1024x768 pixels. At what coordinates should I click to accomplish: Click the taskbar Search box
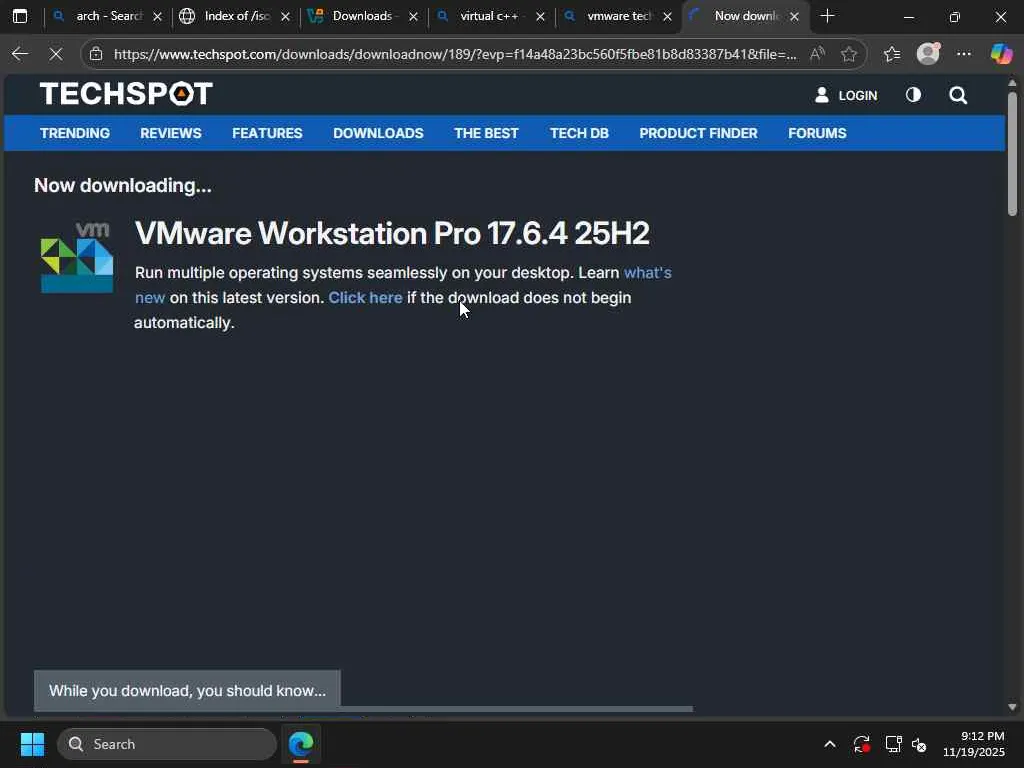167,744
